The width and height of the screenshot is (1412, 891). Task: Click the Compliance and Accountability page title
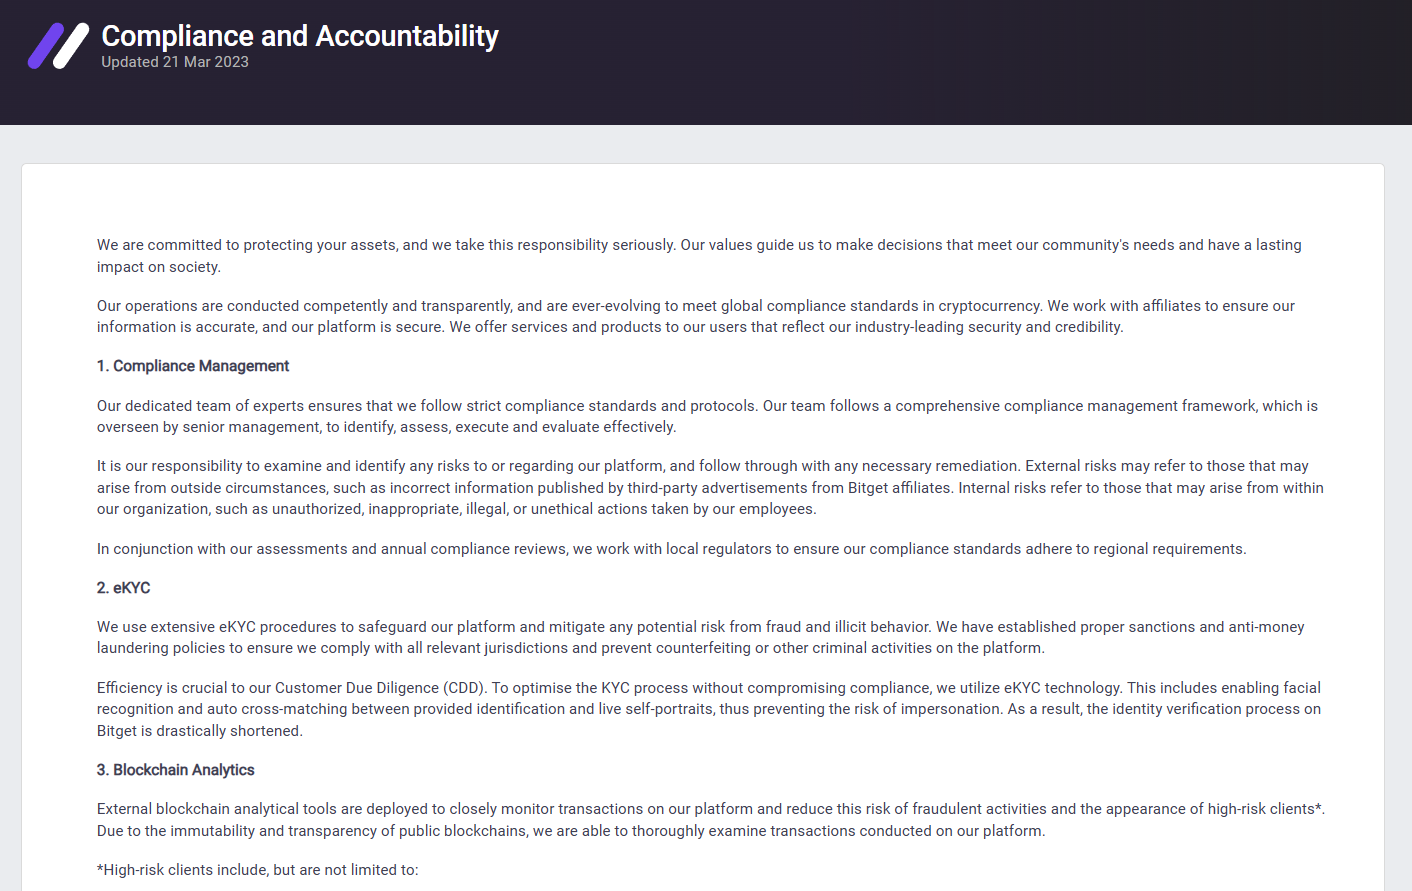pos(300,36)
